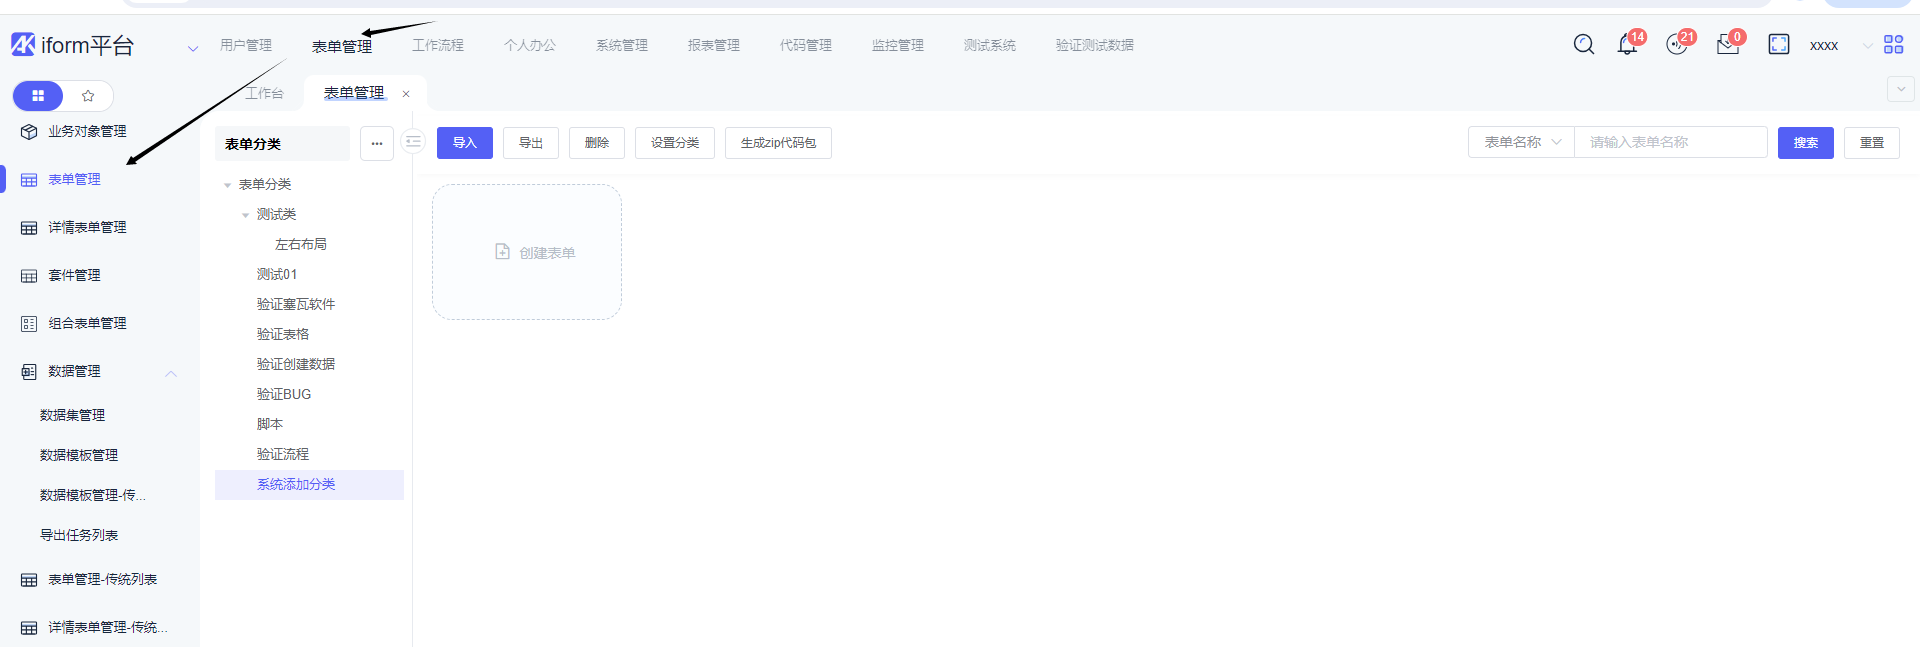Expand the tab list dropdown at far right

(1900, 90)
